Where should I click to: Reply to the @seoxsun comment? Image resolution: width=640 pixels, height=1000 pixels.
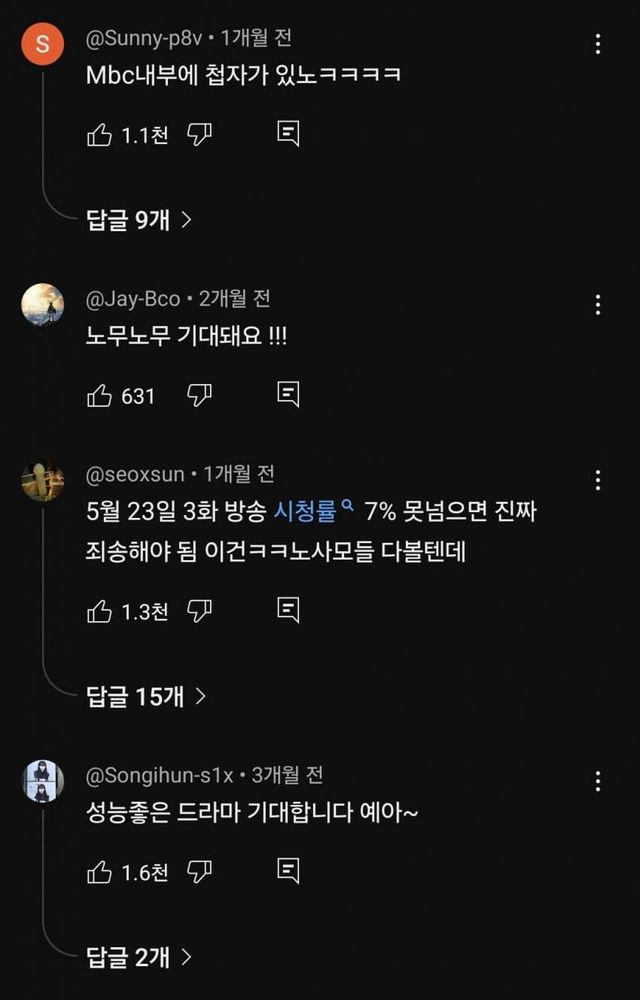coord(288,610)
